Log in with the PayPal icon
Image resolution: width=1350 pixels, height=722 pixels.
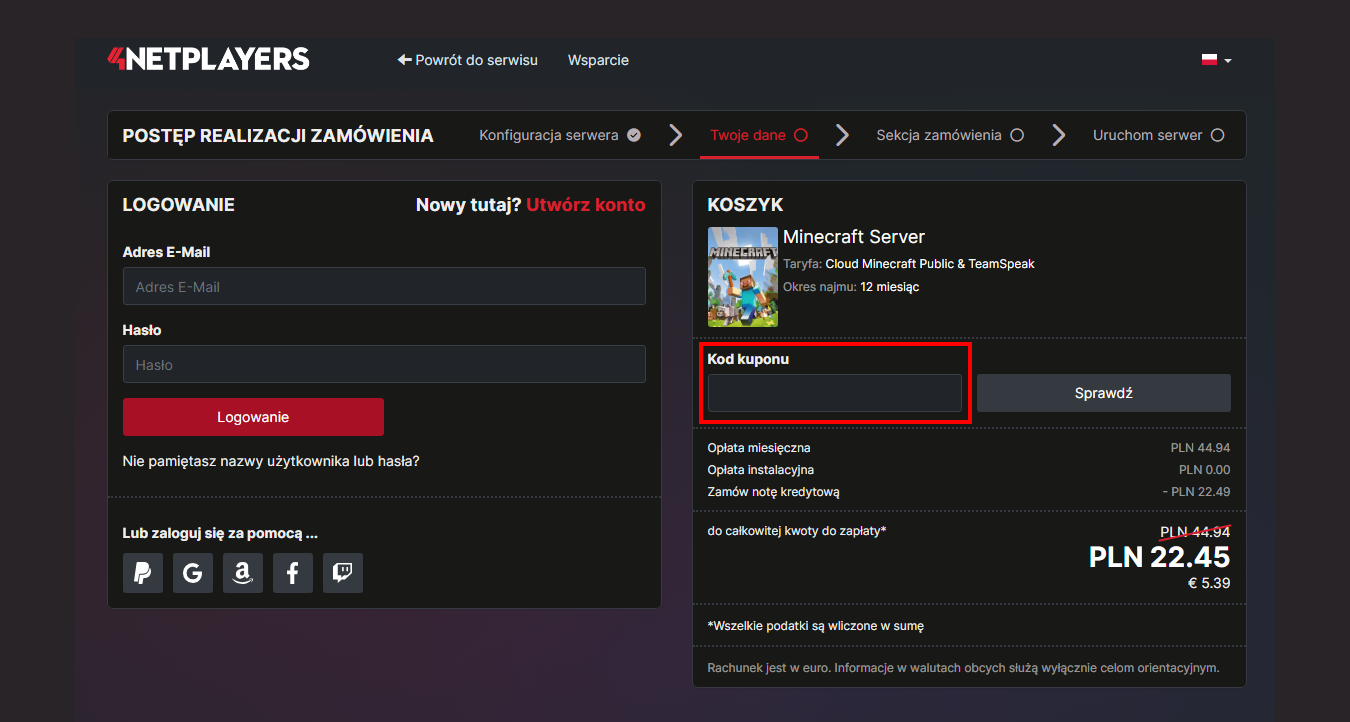[x=143, y=573]
